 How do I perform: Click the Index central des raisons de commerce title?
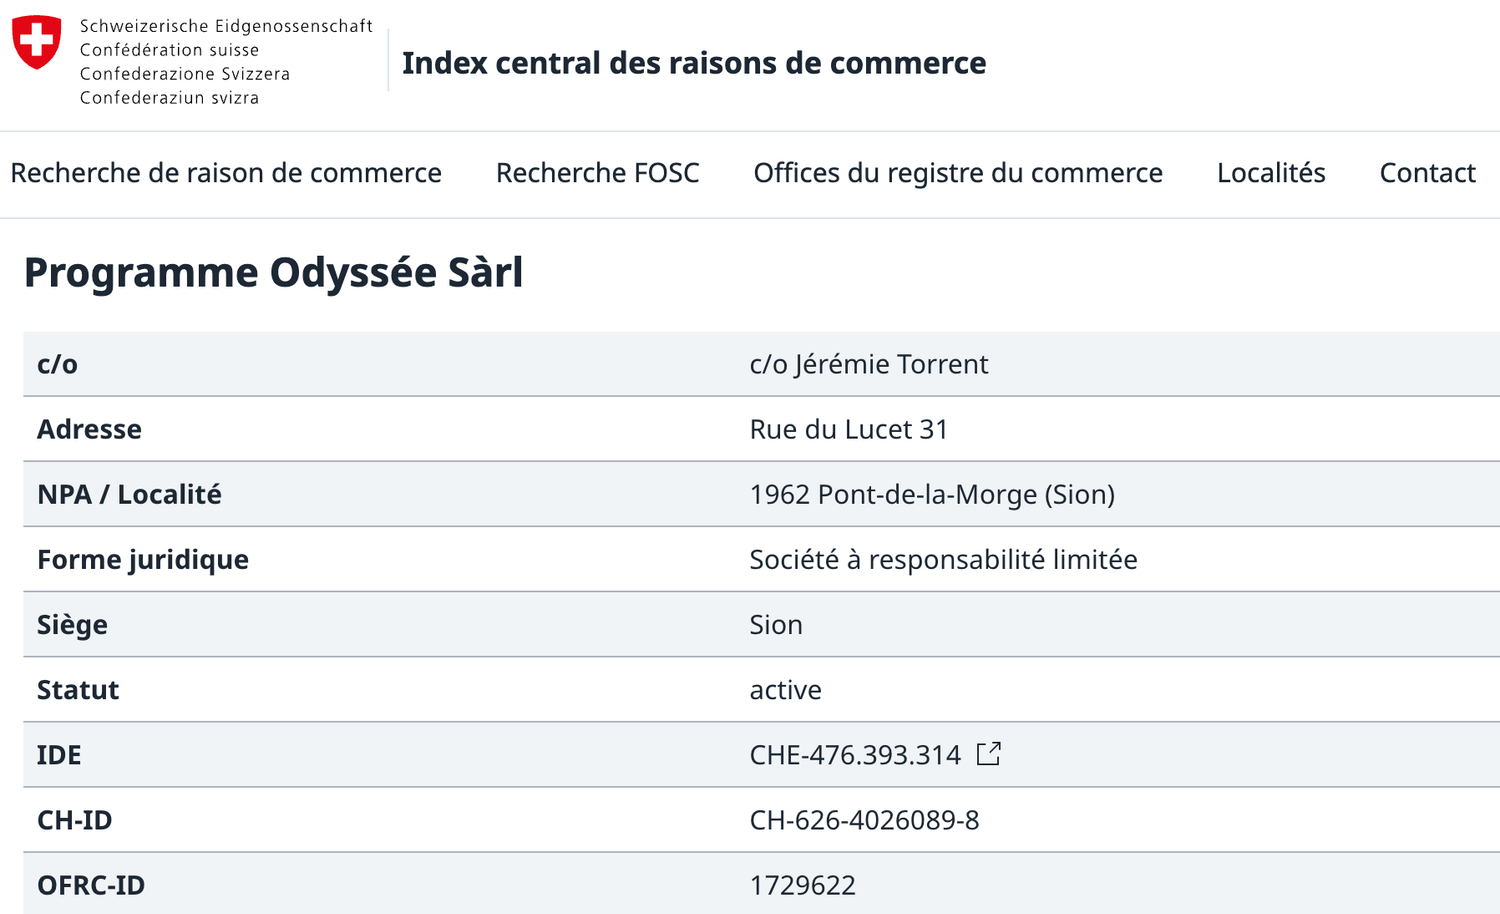693,63
